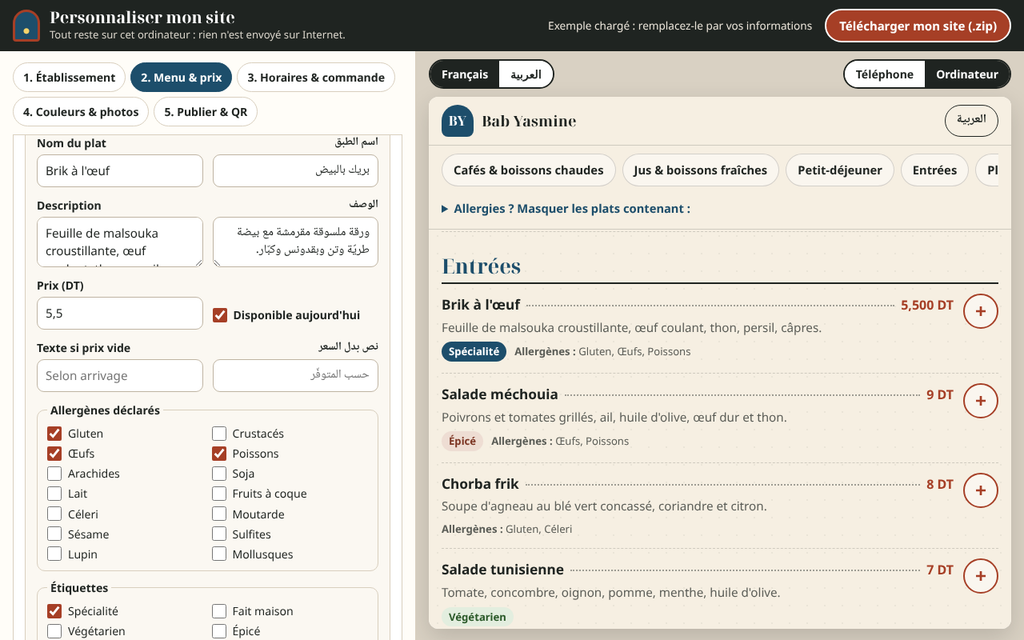Add Brik à l'œuf with plus icon
The image size is (1024, 640).
(980, 312)
